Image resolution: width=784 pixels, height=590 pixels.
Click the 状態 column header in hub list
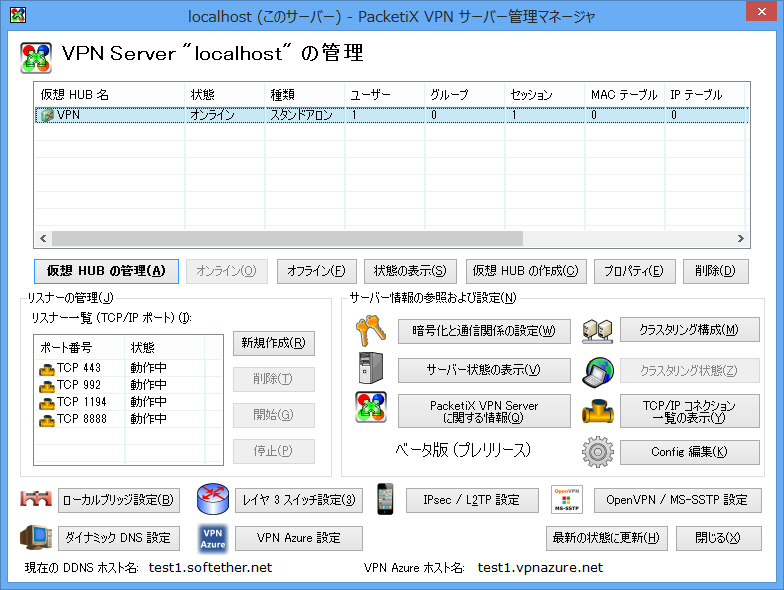[224, 94]
